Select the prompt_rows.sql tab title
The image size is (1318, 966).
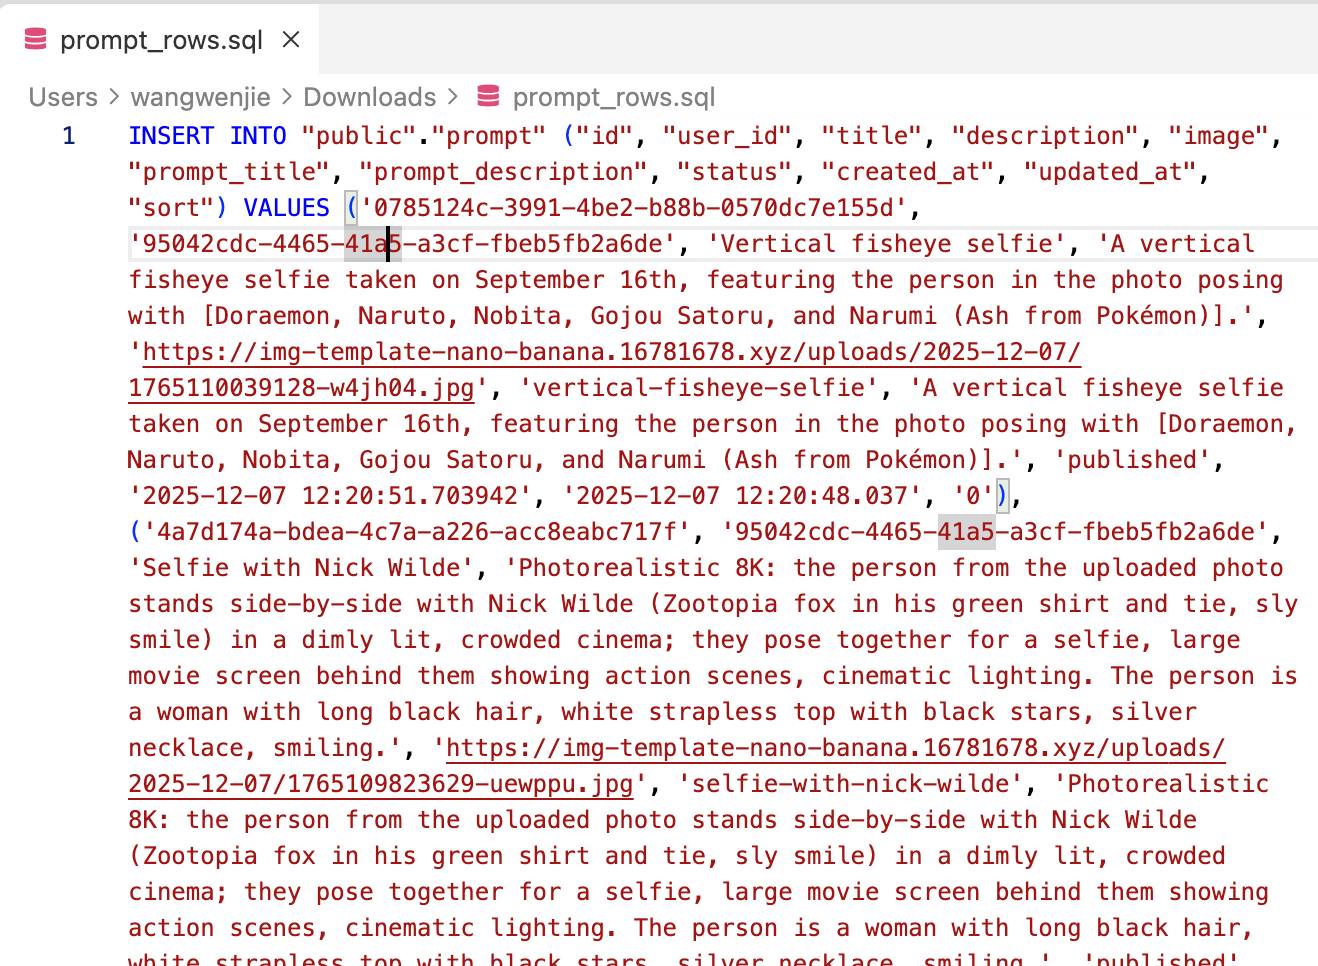point(161,40)
